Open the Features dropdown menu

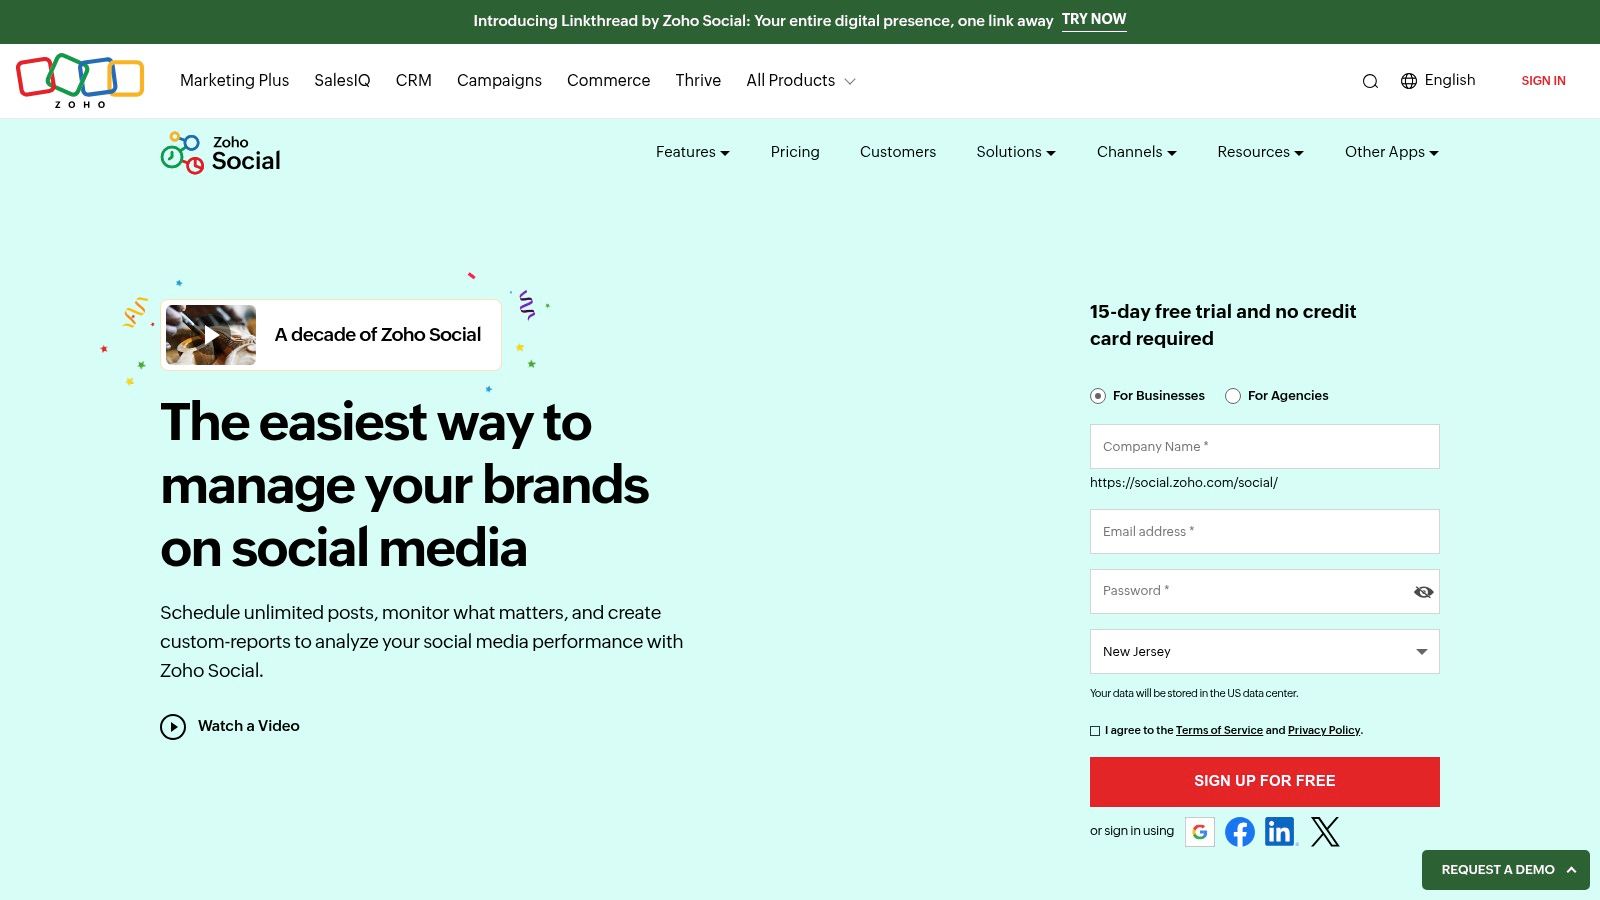coord(693,152)
